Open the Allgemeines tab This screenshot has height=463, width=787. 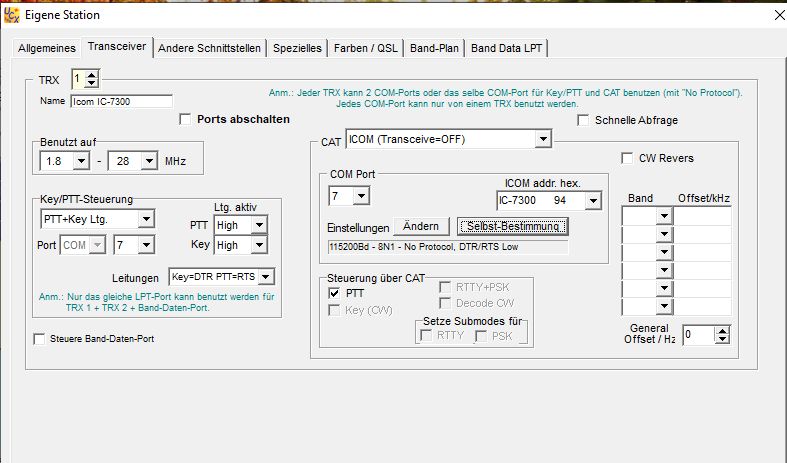[47, 48]
